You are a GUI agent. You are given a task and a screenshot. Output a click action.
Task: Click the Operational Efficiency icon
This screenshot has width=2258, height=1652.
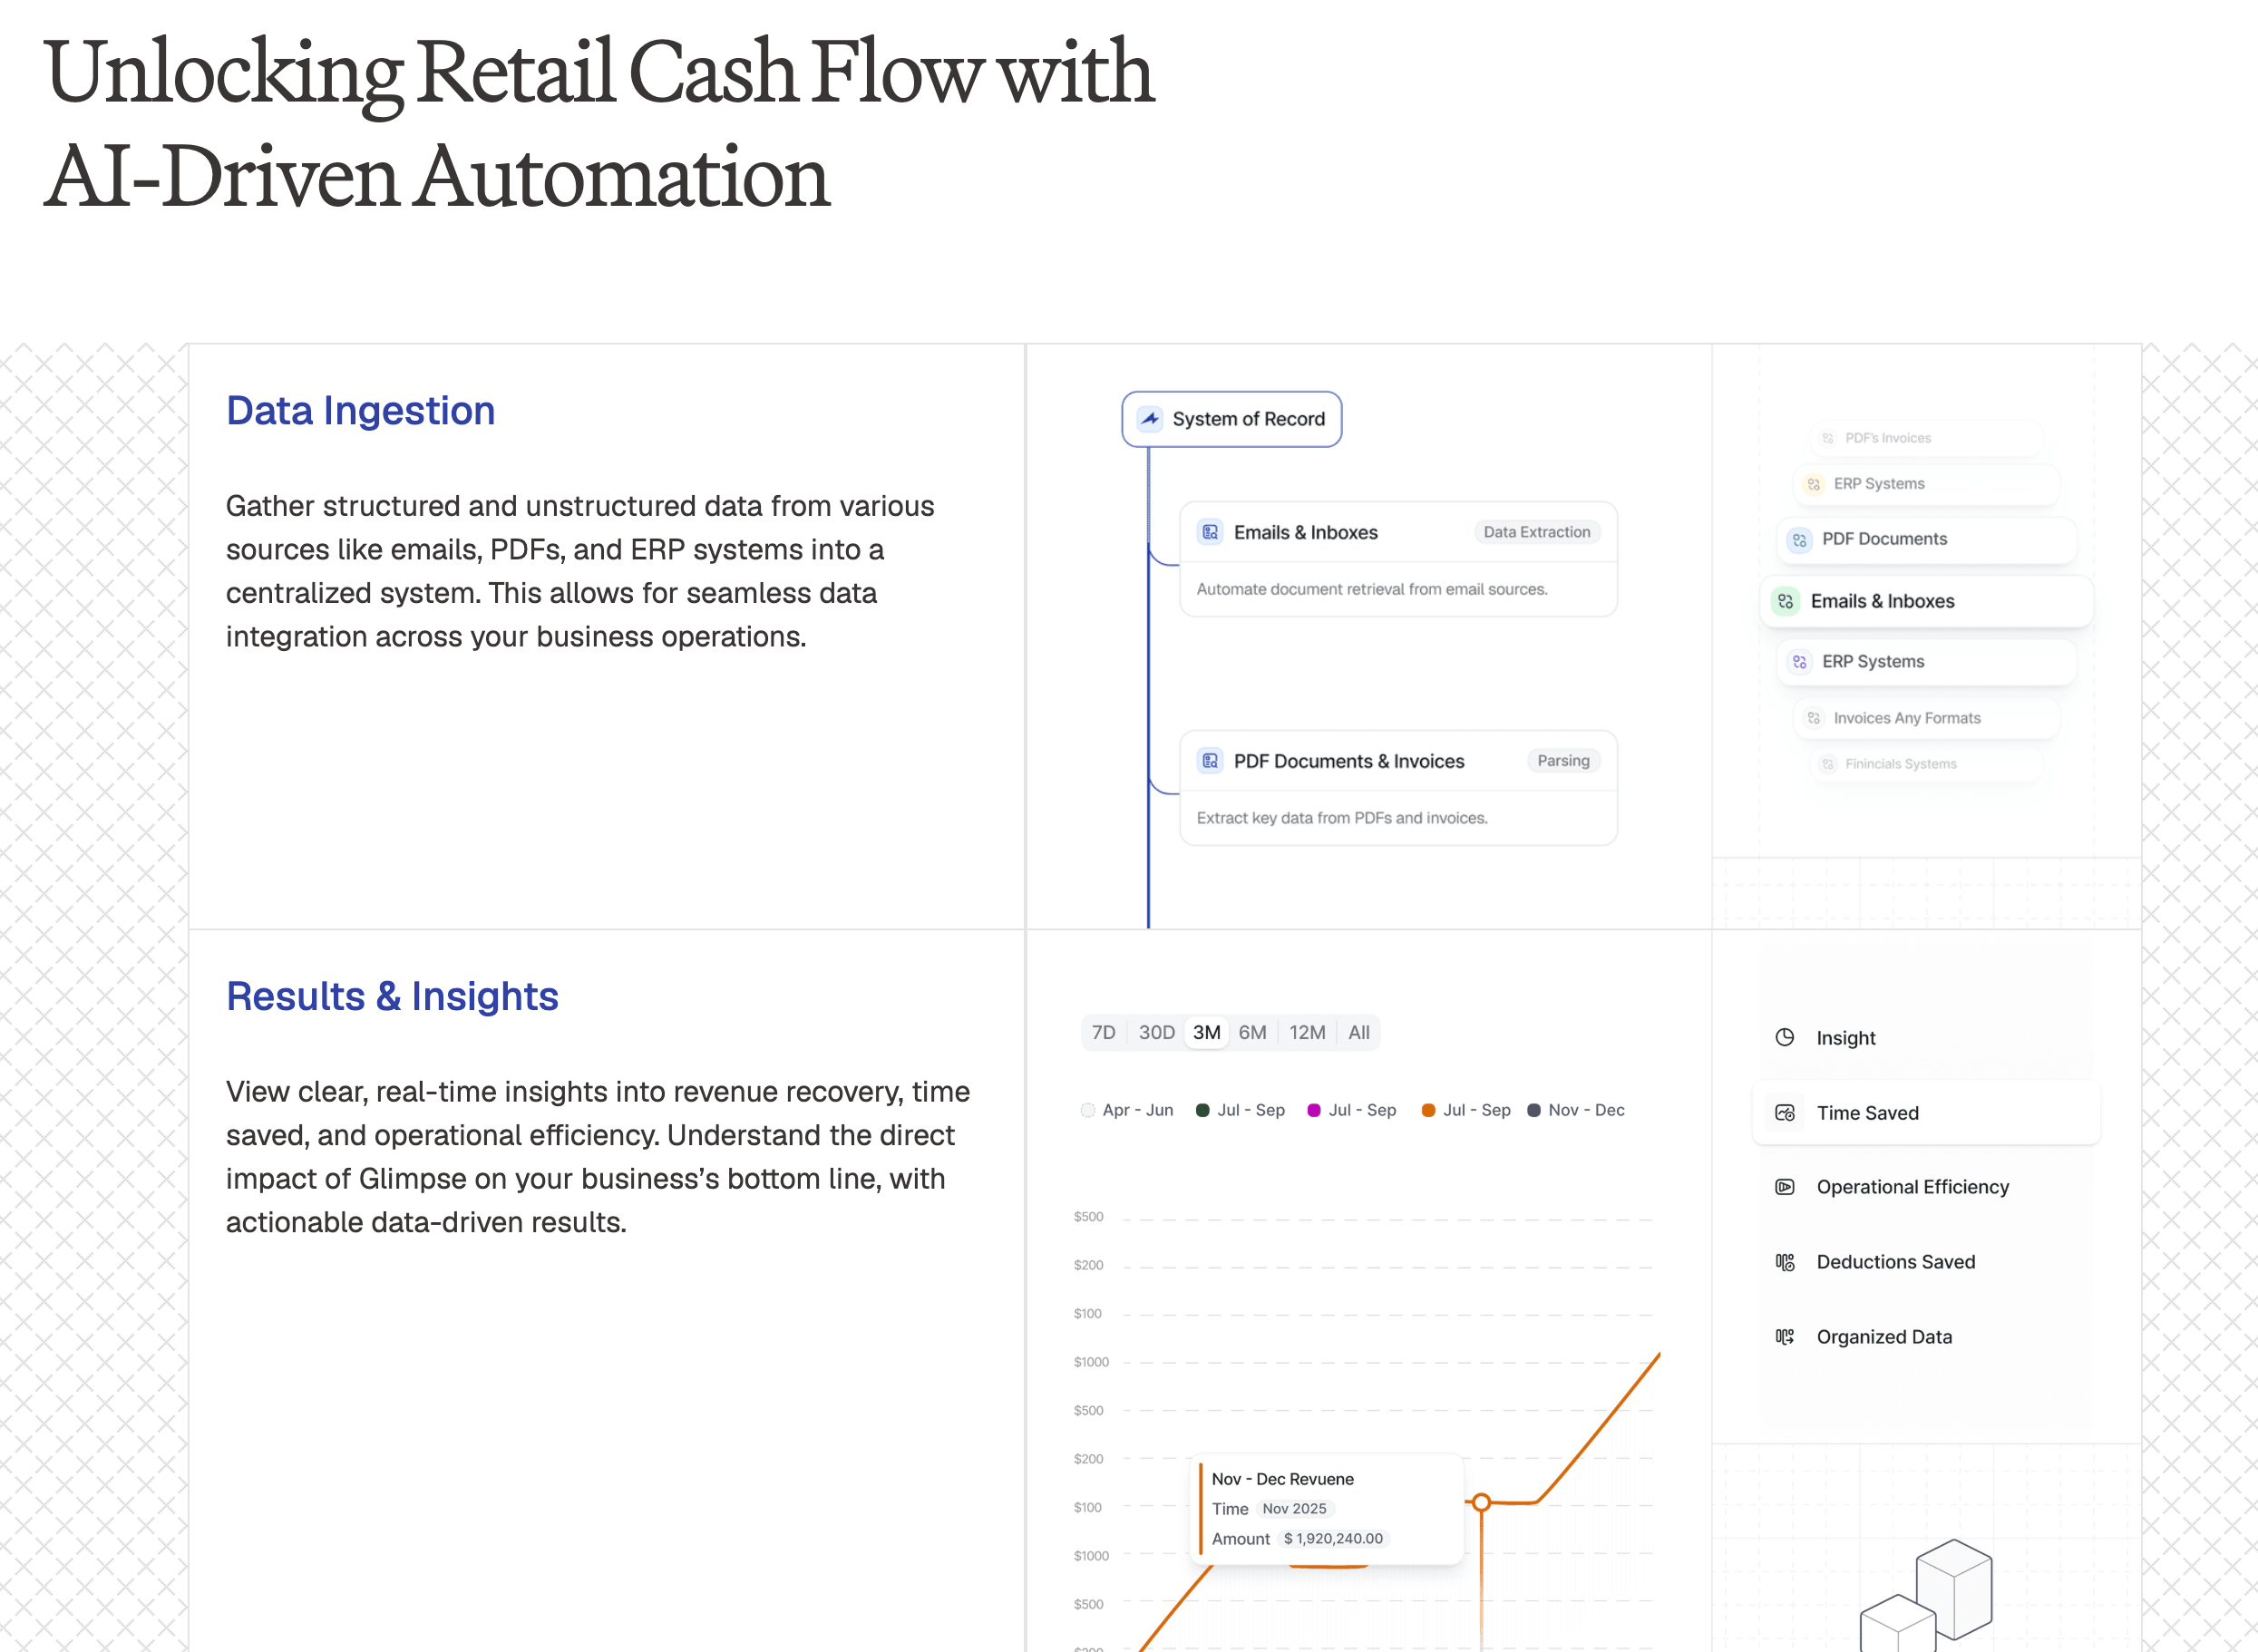point(1785,1187)
